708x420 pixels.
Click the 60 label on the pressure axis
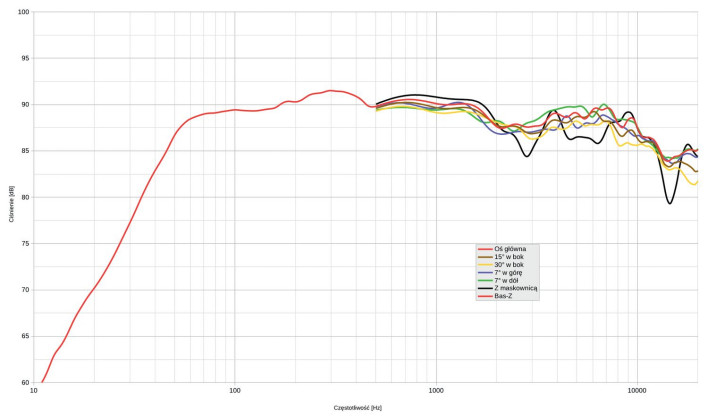click(26, 382)
